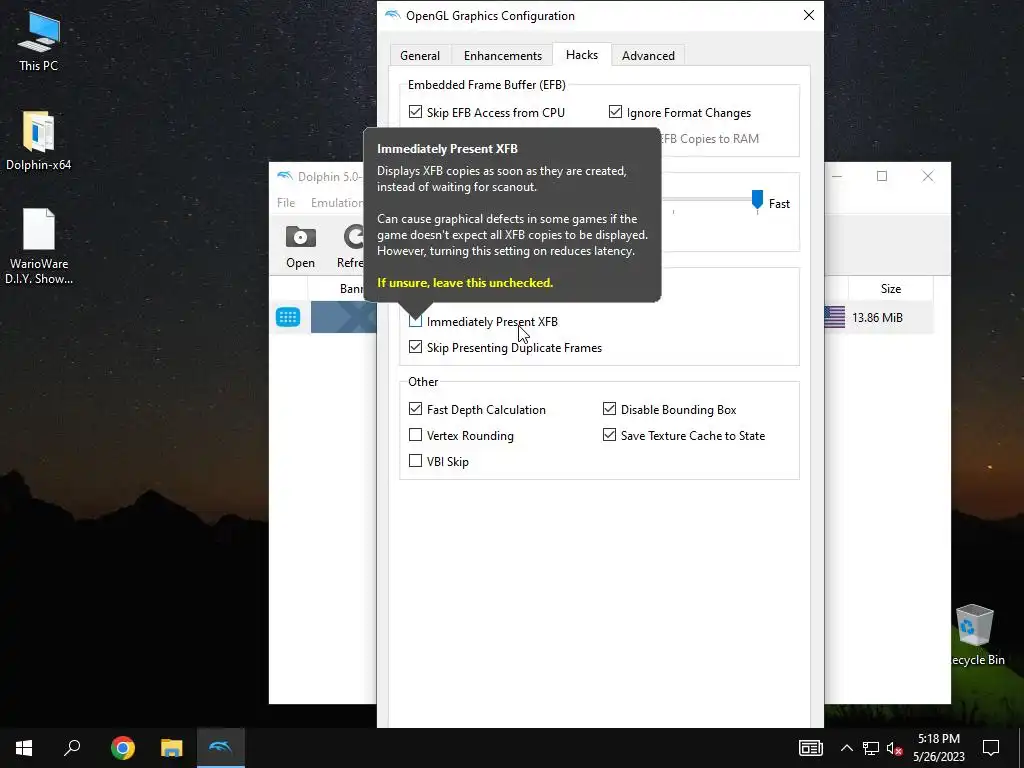The width and height of the screenshot is (1024, 768).
Task: Toggle Skip Presenting Duplicate Frames
Action: point(415,347)
